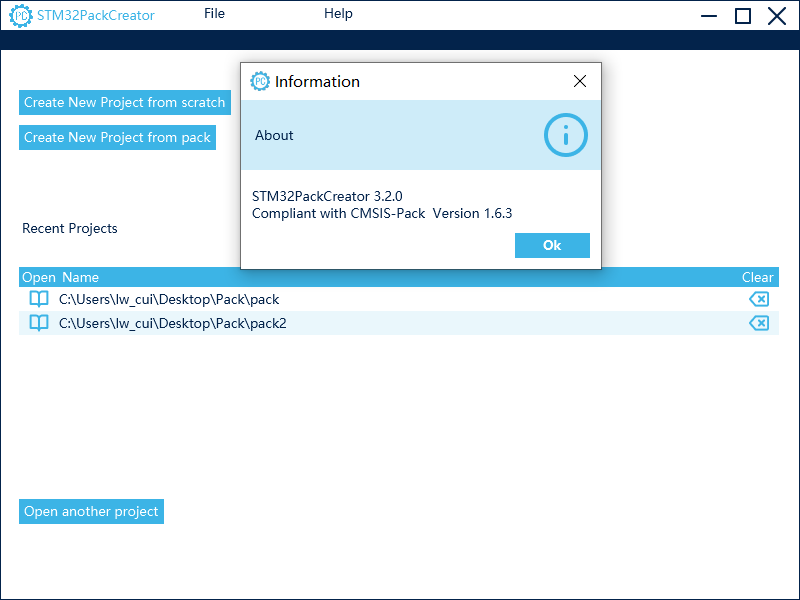Click the STM32PackCreator 3.2.0 version text
The width and height of the screenshot is (800, 600).
327,196
